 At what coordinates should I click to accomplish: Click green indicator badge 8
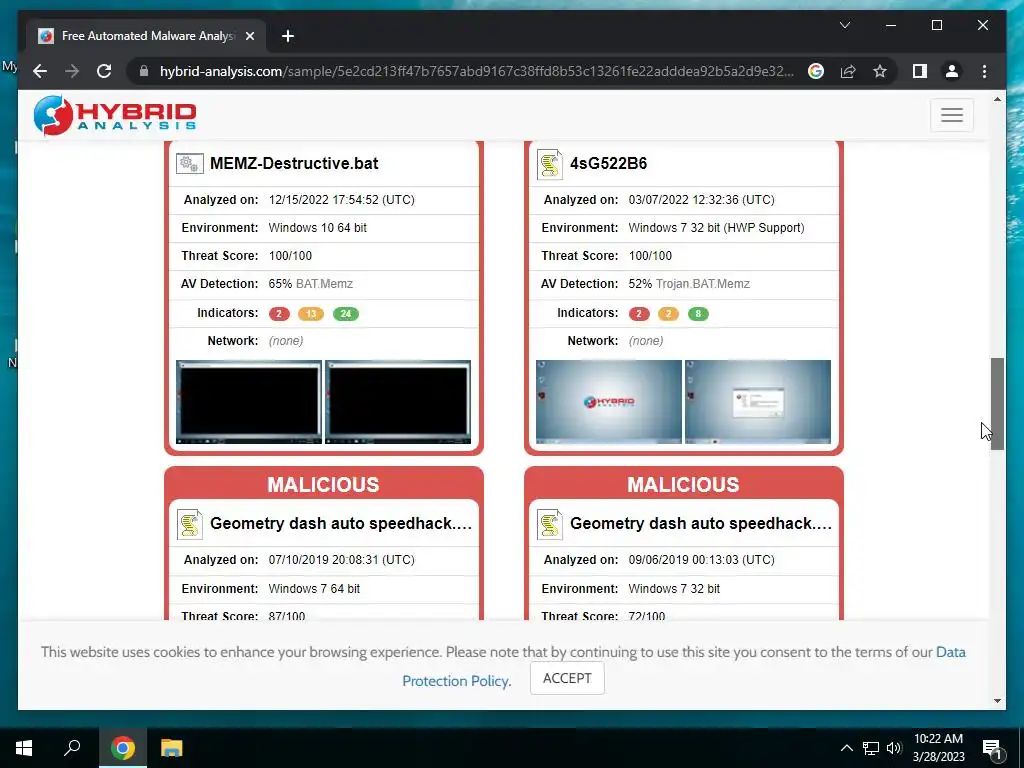[x=698, y=313]
